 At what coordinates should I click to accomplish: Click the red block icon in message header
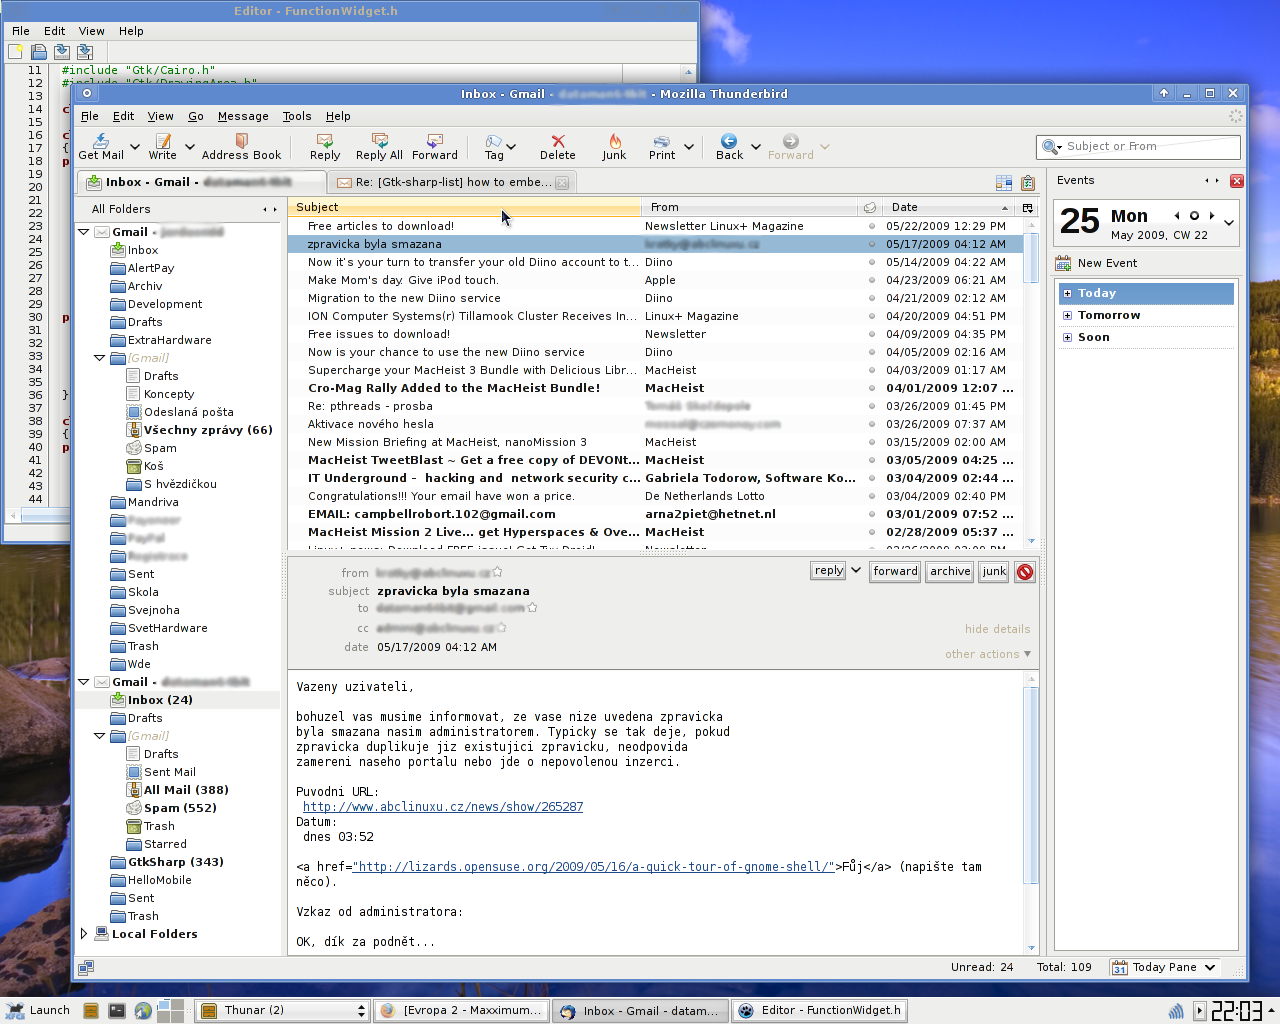1025,572
